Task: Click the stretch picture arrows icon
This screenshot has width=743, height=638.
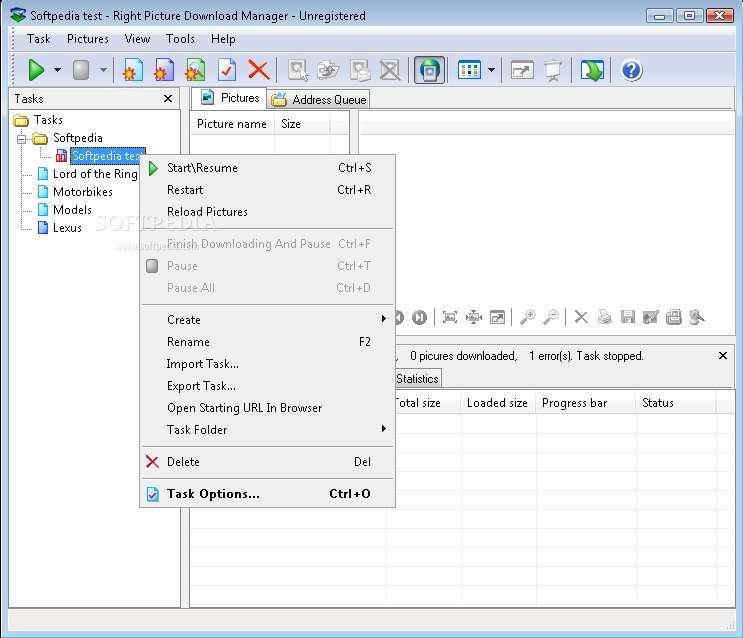Action: tap(473, 317)
